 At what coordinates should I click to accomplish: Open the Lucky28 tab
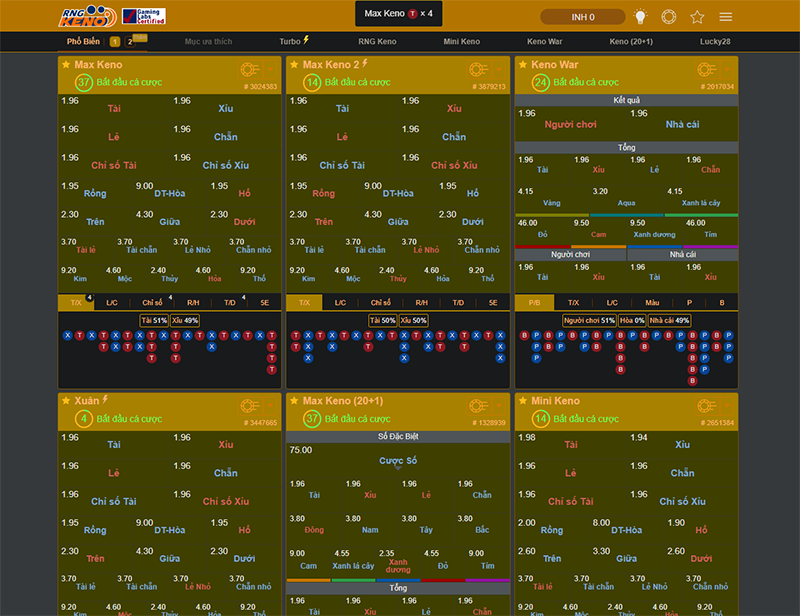[715, 41]
